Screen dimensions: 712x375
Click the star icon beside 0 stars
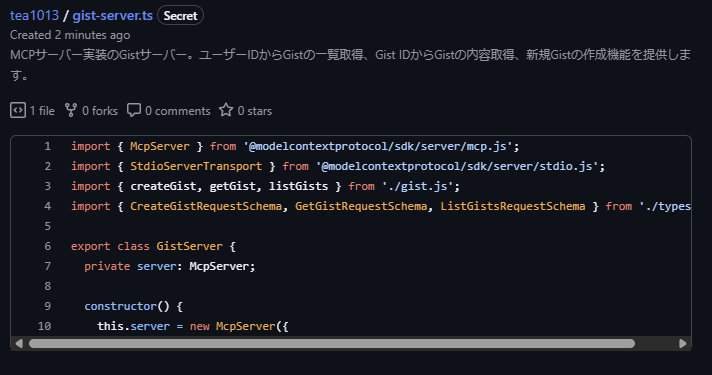(x=226, y=110)
